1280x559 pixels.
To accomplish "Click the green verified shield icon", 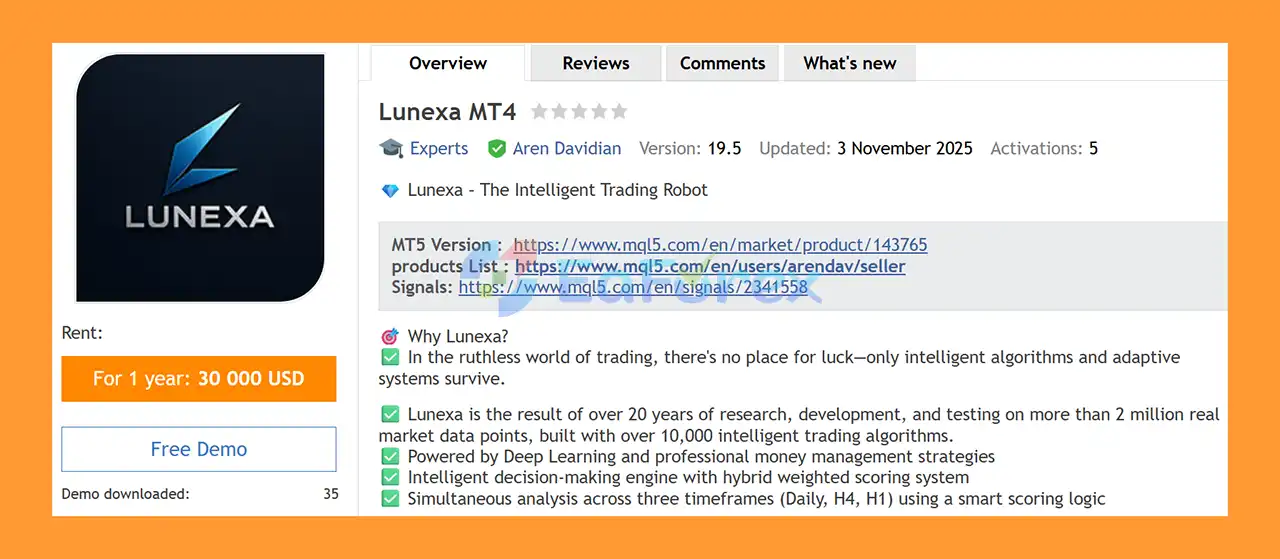I will (496, 149).
